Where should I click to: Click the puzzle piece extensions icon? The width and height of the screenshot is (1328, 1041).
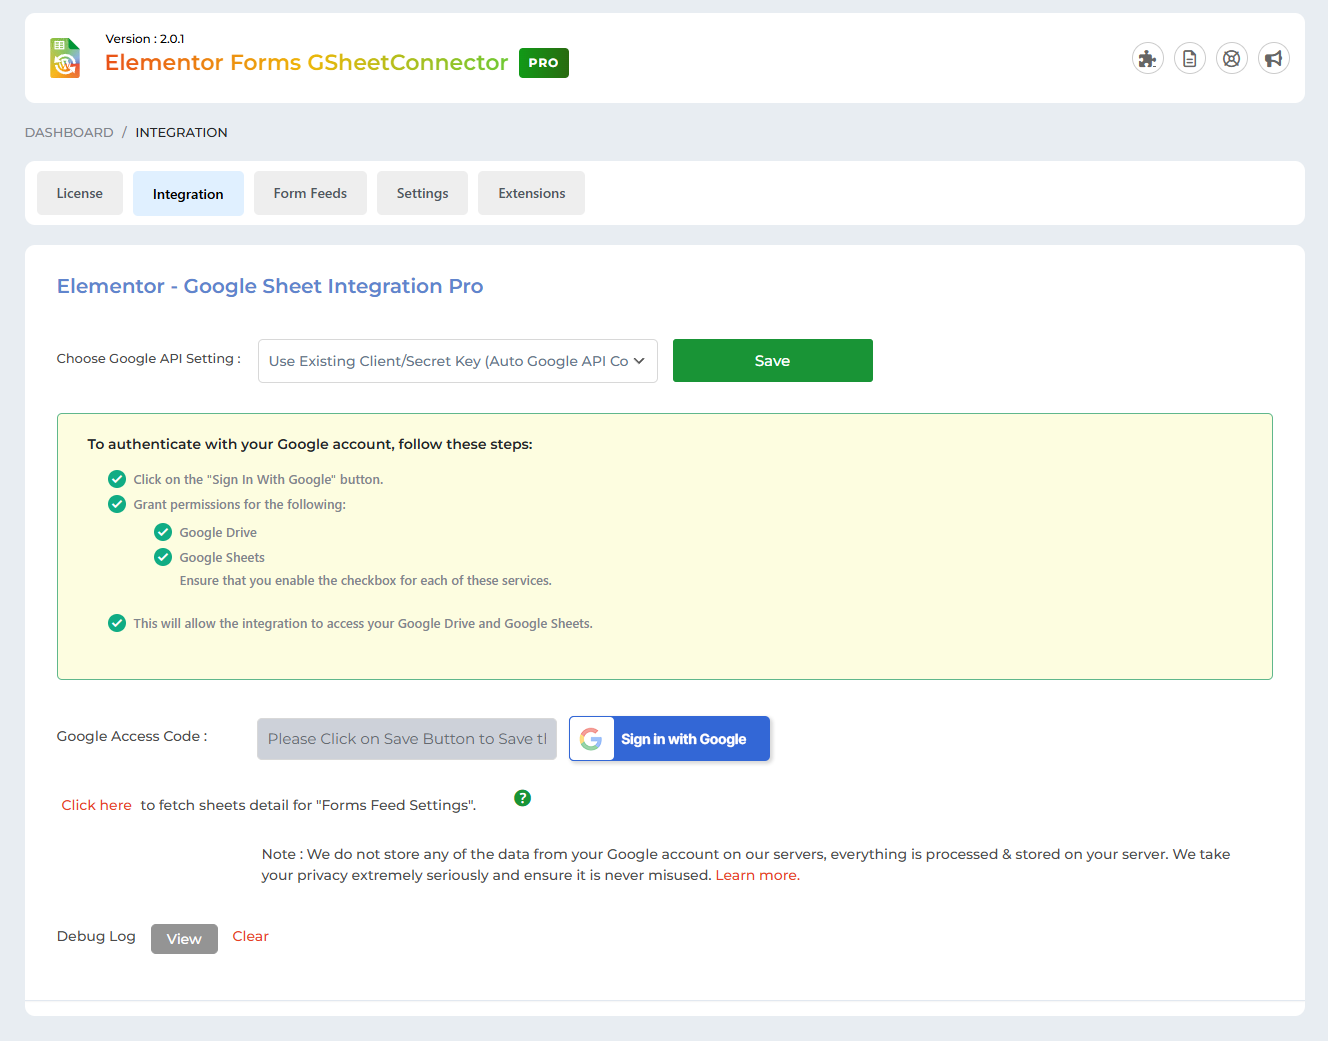point(1147,59)
